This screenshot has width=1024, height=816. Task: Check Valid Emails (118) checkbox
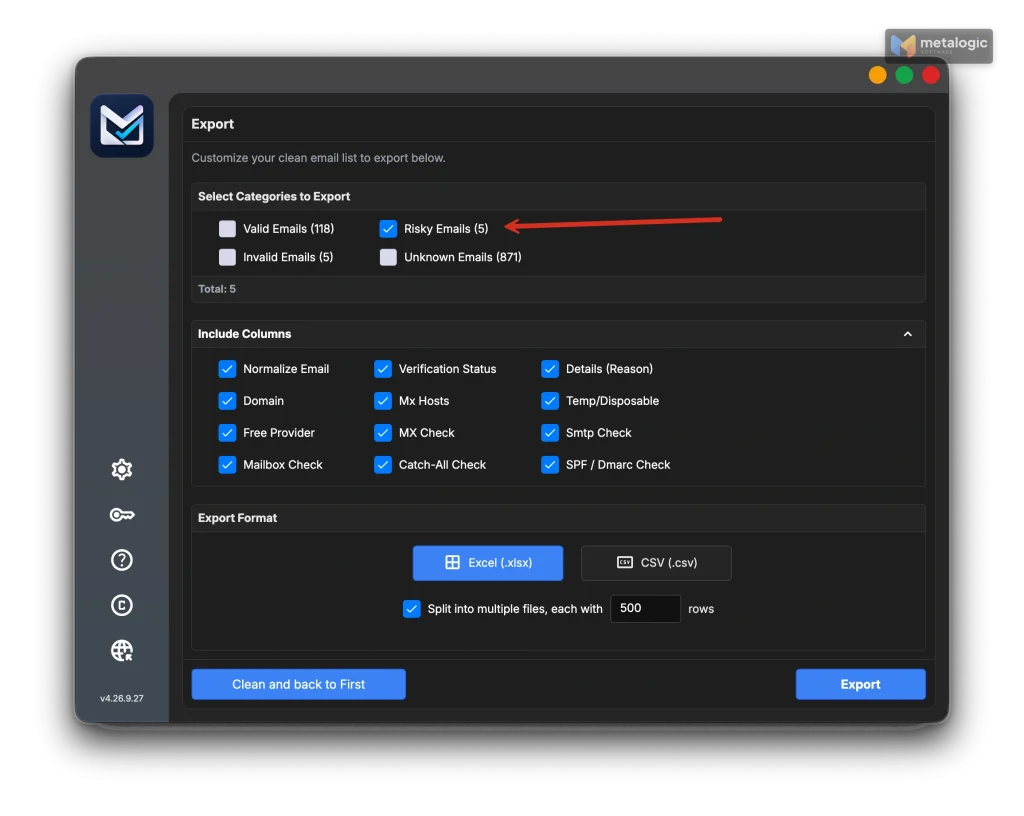(227, 228)
